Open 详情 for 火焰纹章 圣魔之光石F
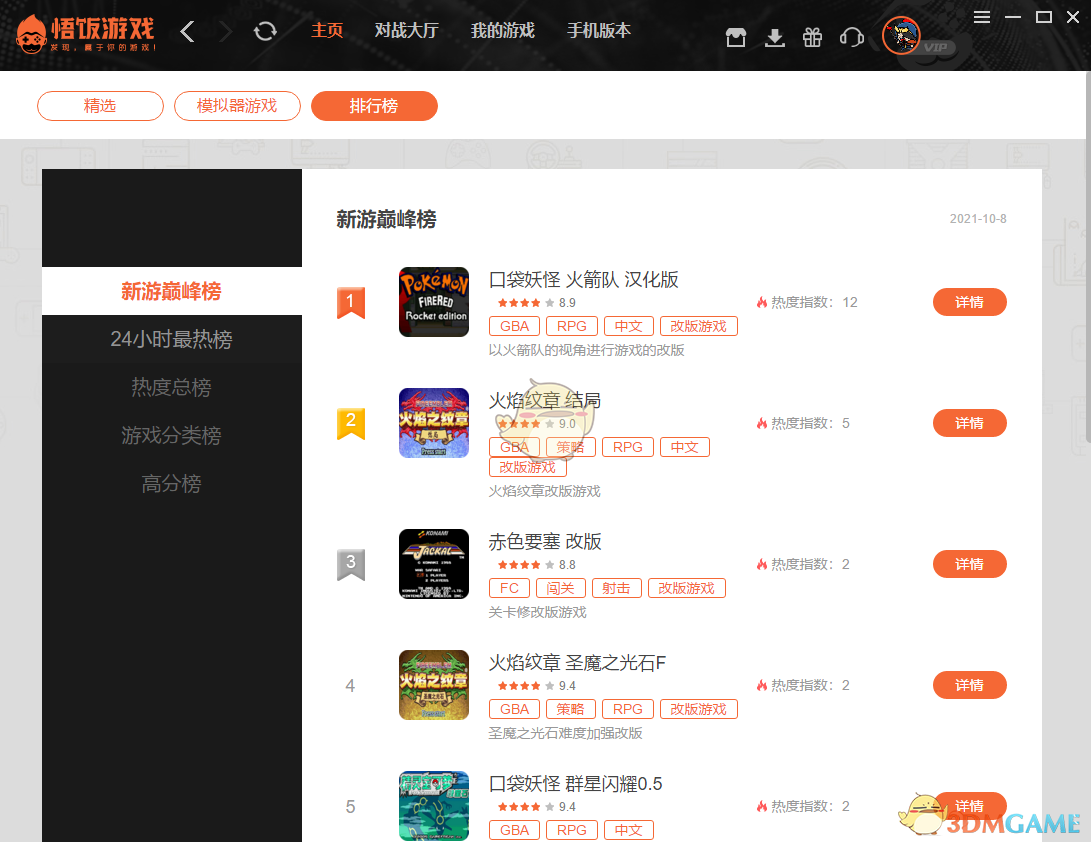This screenshot has width=1091, height=842. (969, 685)
